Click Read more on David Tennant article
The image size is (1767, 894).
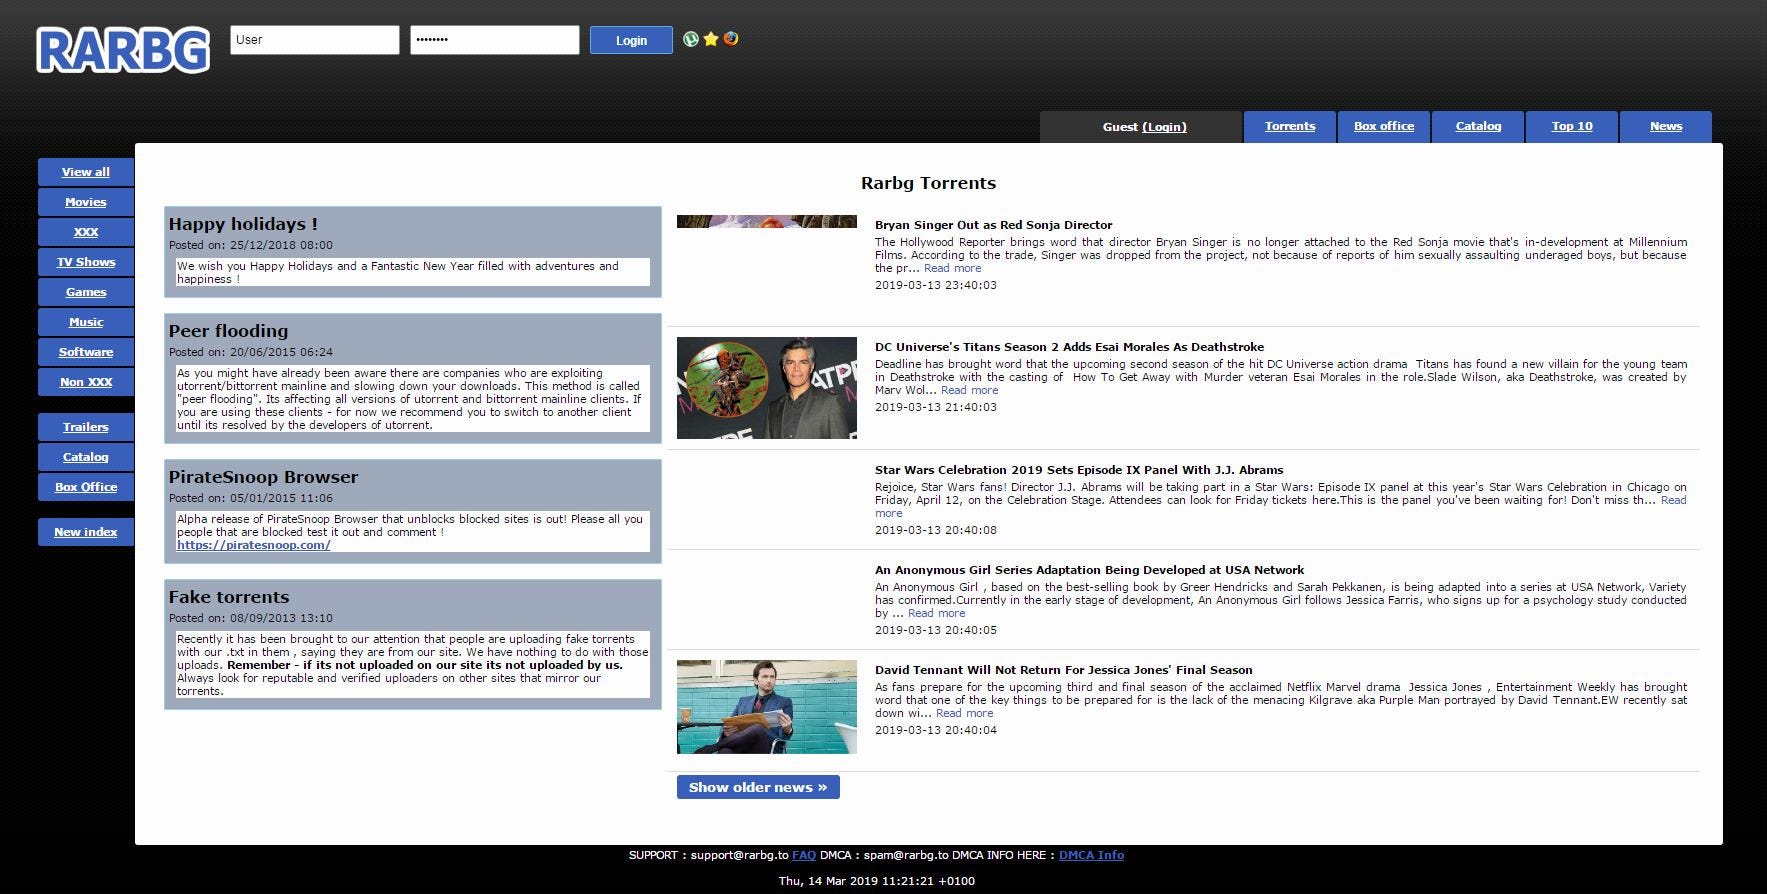(964, 713)
